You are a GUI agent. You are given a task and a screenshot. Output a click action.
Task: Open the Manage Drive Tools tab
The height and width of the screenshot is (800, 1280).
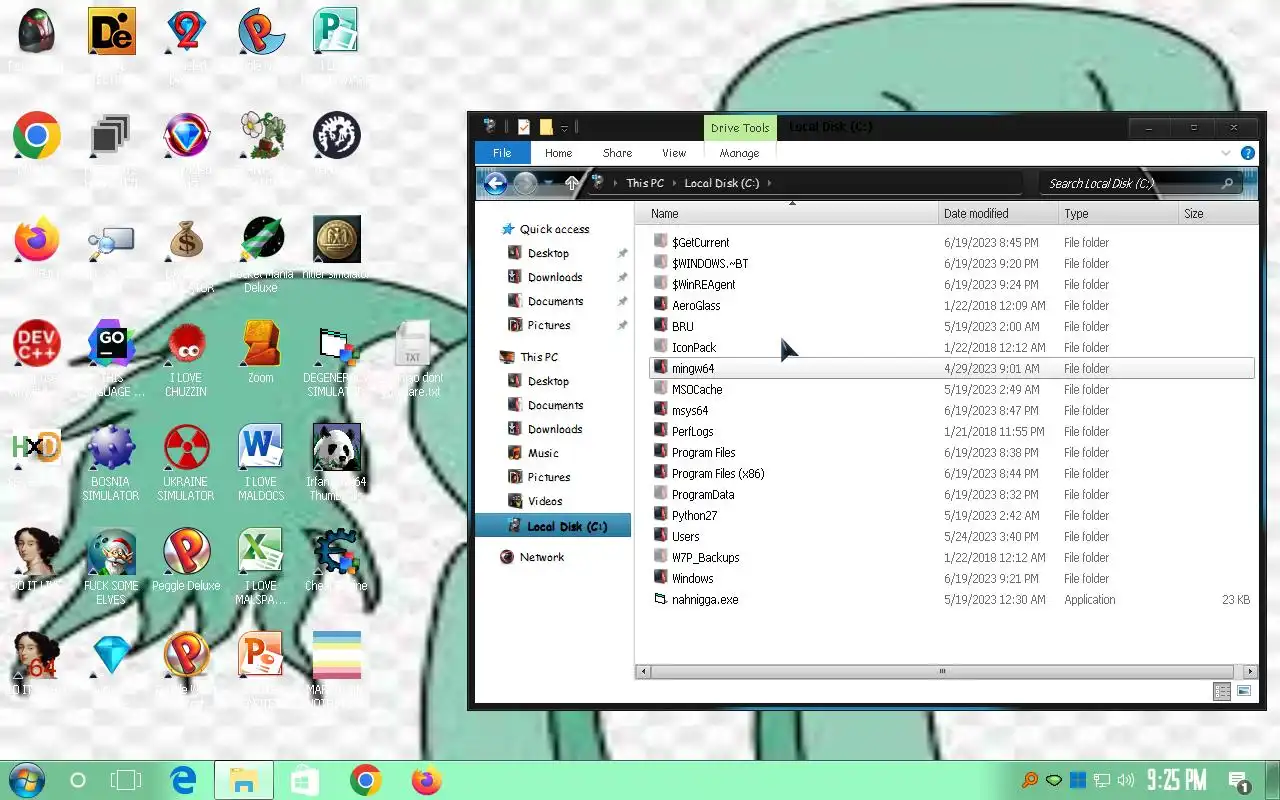(739, 153)
